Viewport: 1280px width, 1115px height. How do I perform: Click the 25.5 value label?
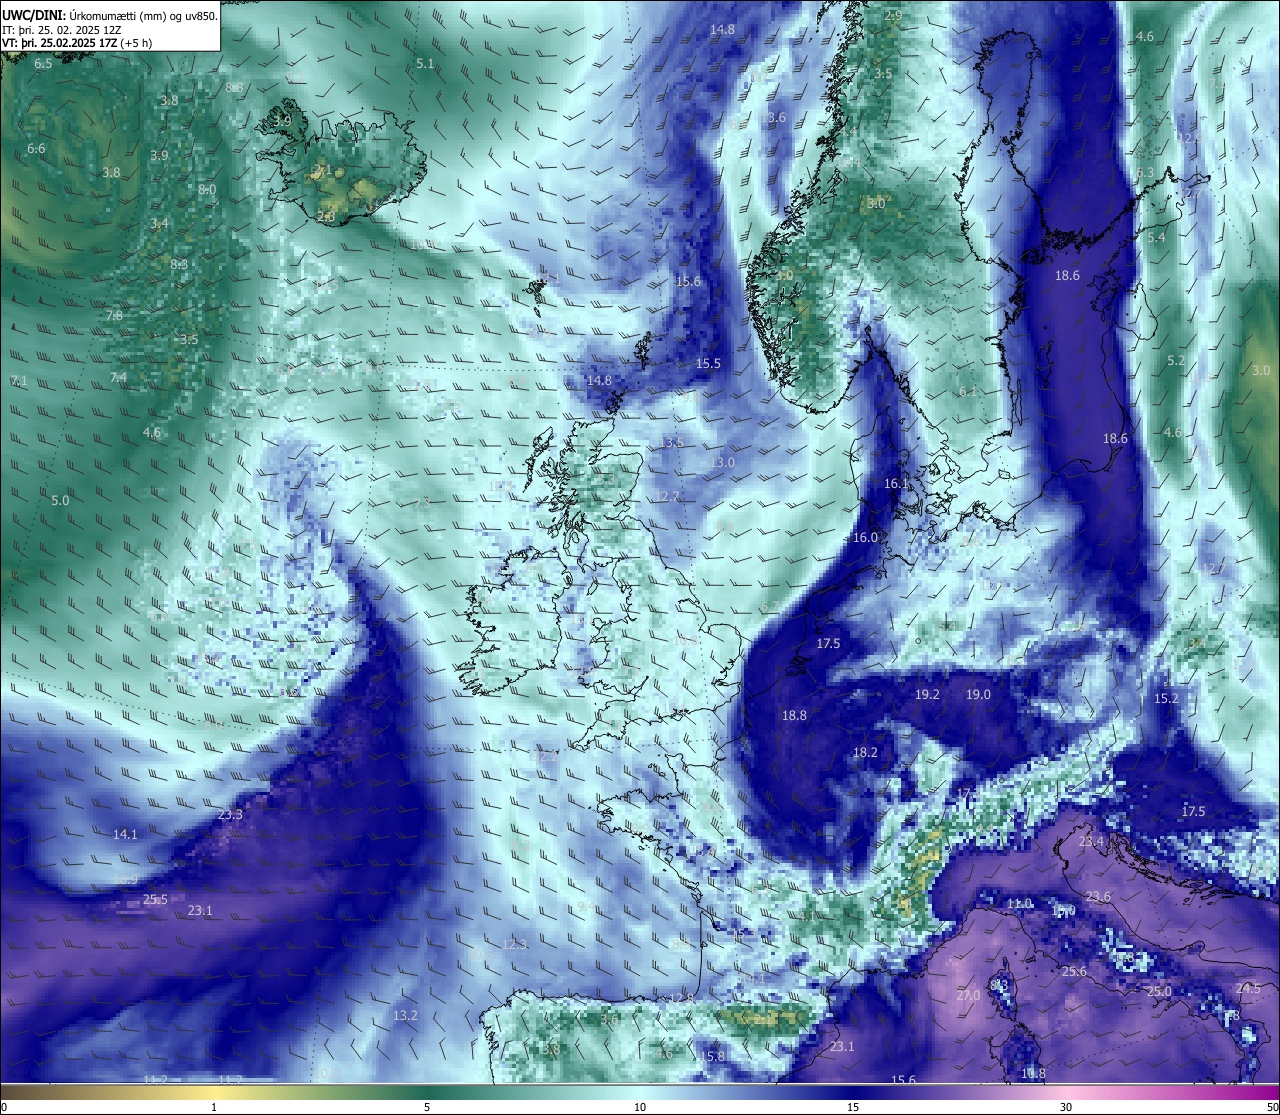click(x=155, y=900)
